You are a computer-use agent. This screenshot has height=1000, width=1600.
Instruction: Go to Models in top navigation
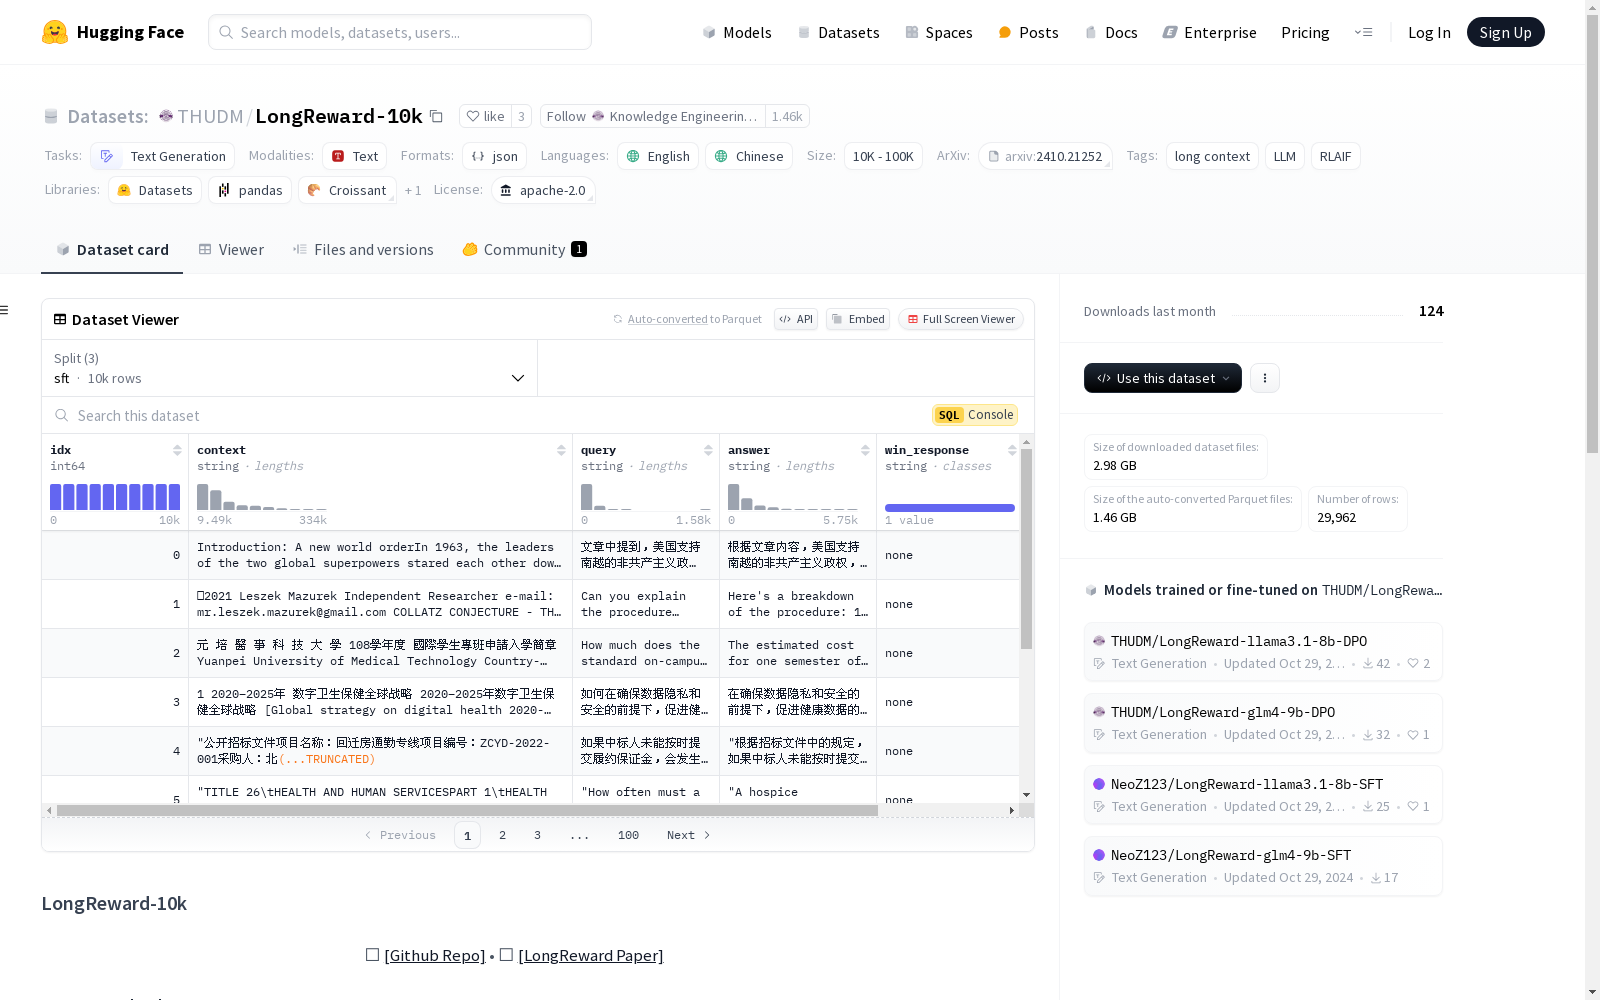(737, 32)
